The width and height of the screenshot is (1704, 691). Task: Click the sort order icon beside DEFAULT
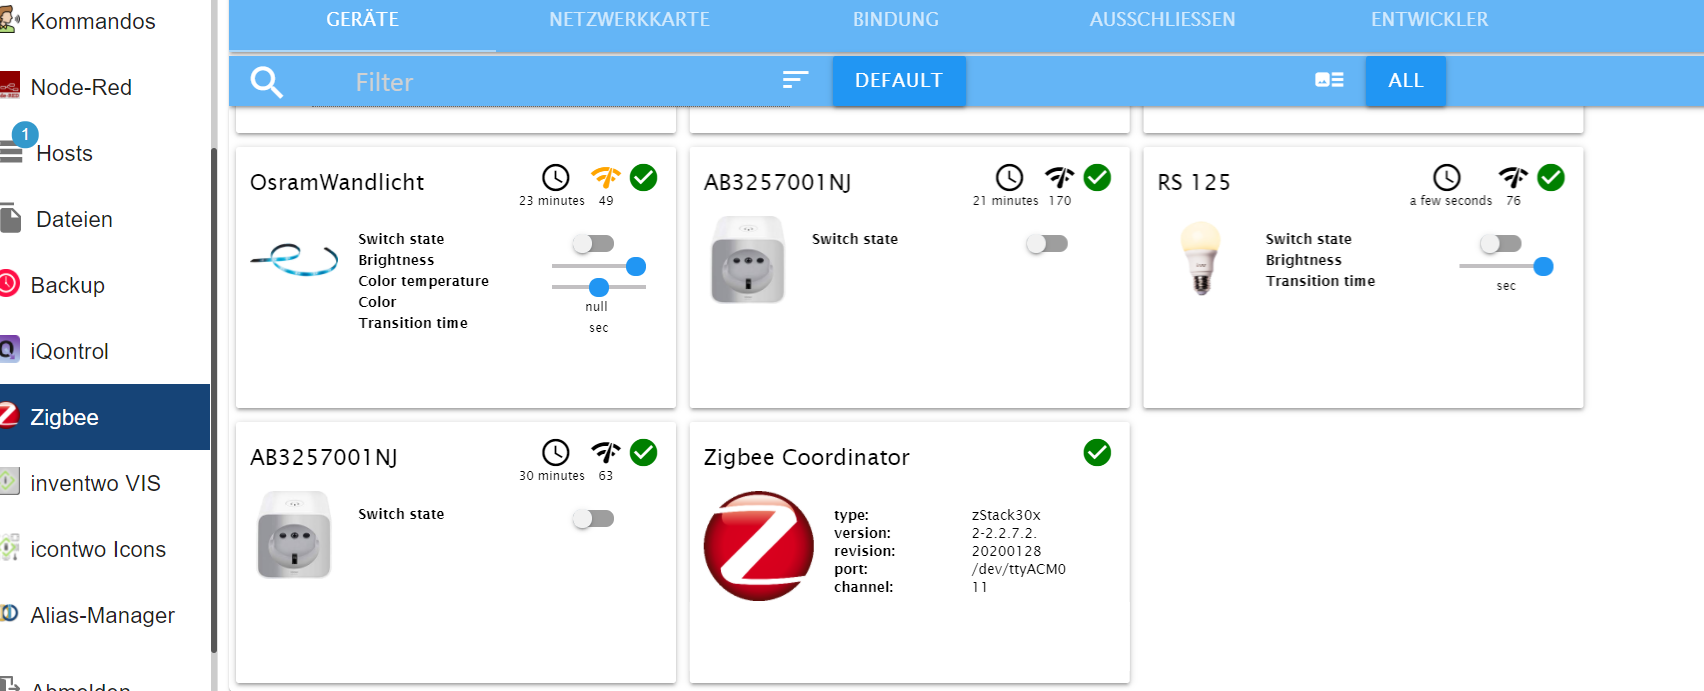click(795, 79)
